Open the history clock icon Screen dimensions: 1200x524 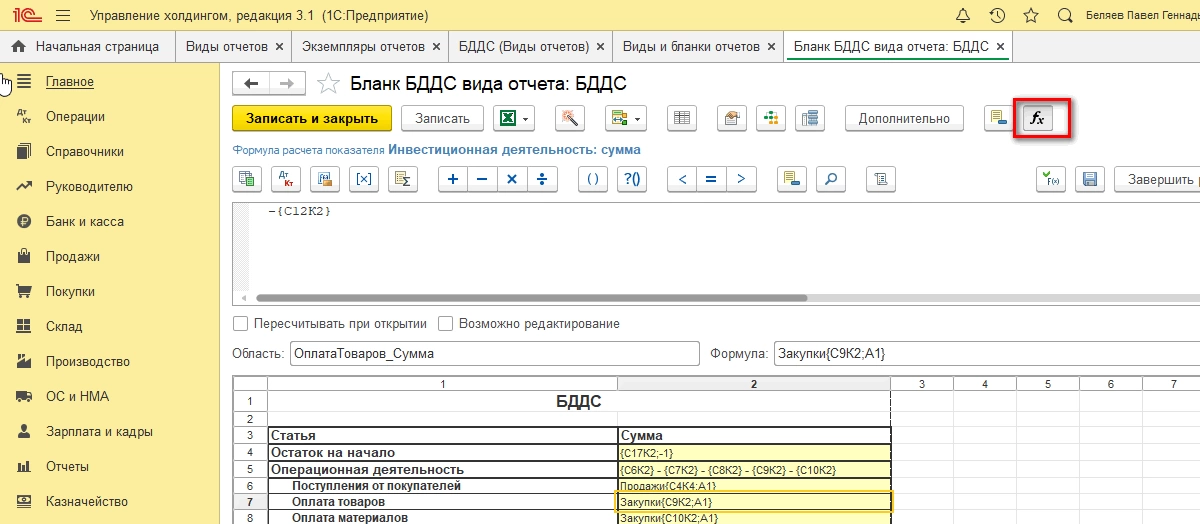pyautogui.click(x=997, y=16)
